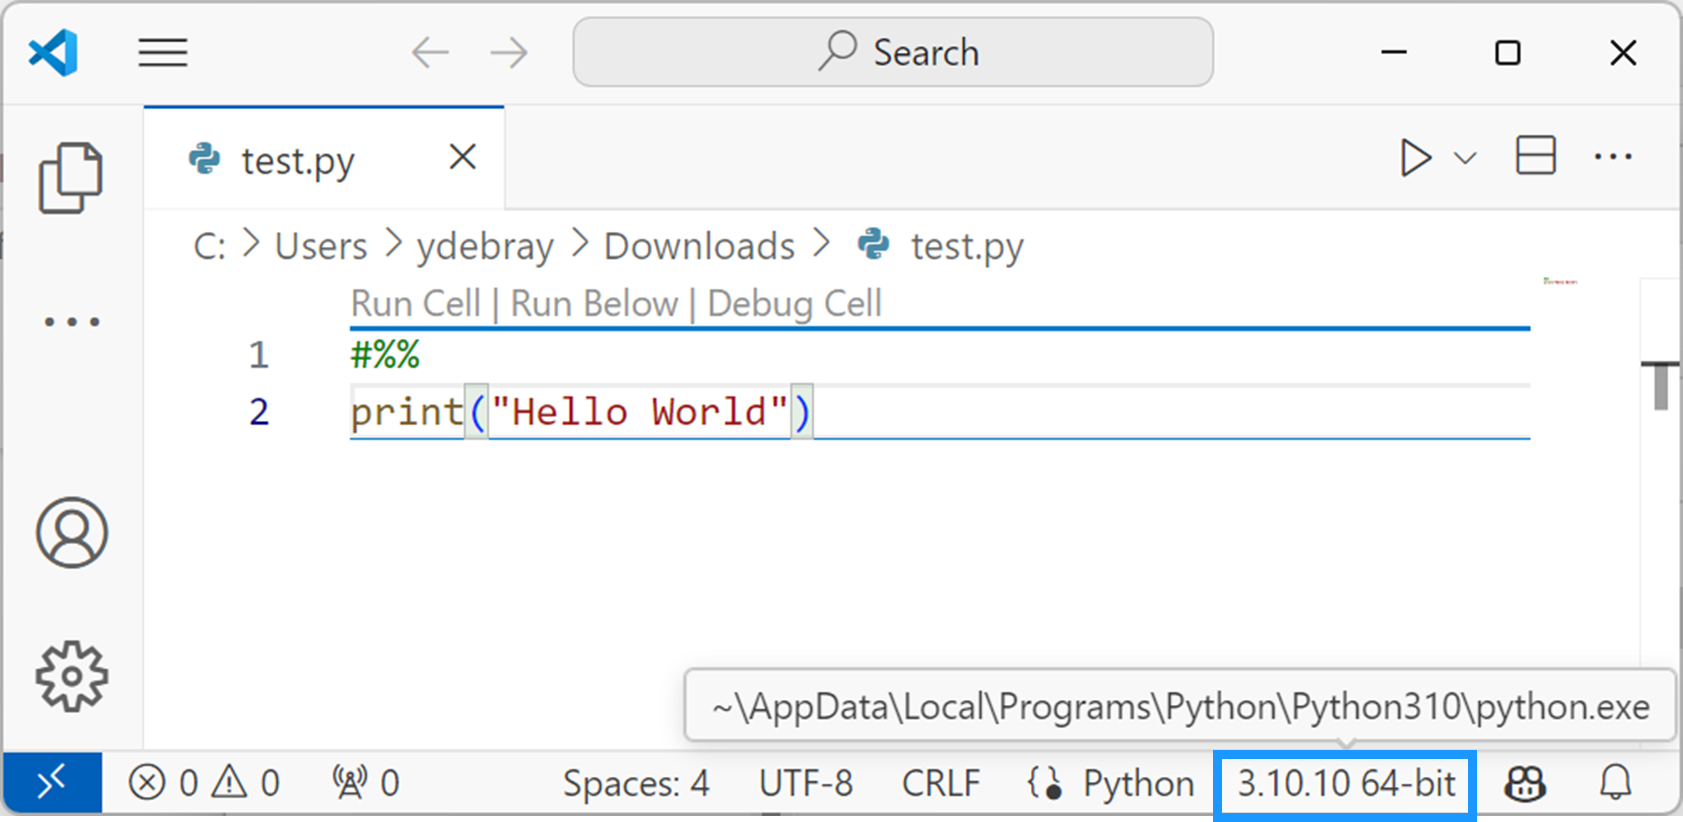Run the Python file with play button
The height and width of the screenshot is (822, 1683).
click(x=1415, y=158)
